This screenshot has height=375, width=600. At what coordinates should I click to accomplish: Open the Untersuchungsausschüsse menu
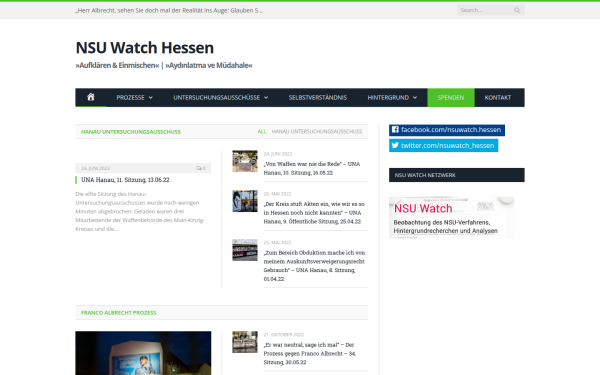pos(221,98)
